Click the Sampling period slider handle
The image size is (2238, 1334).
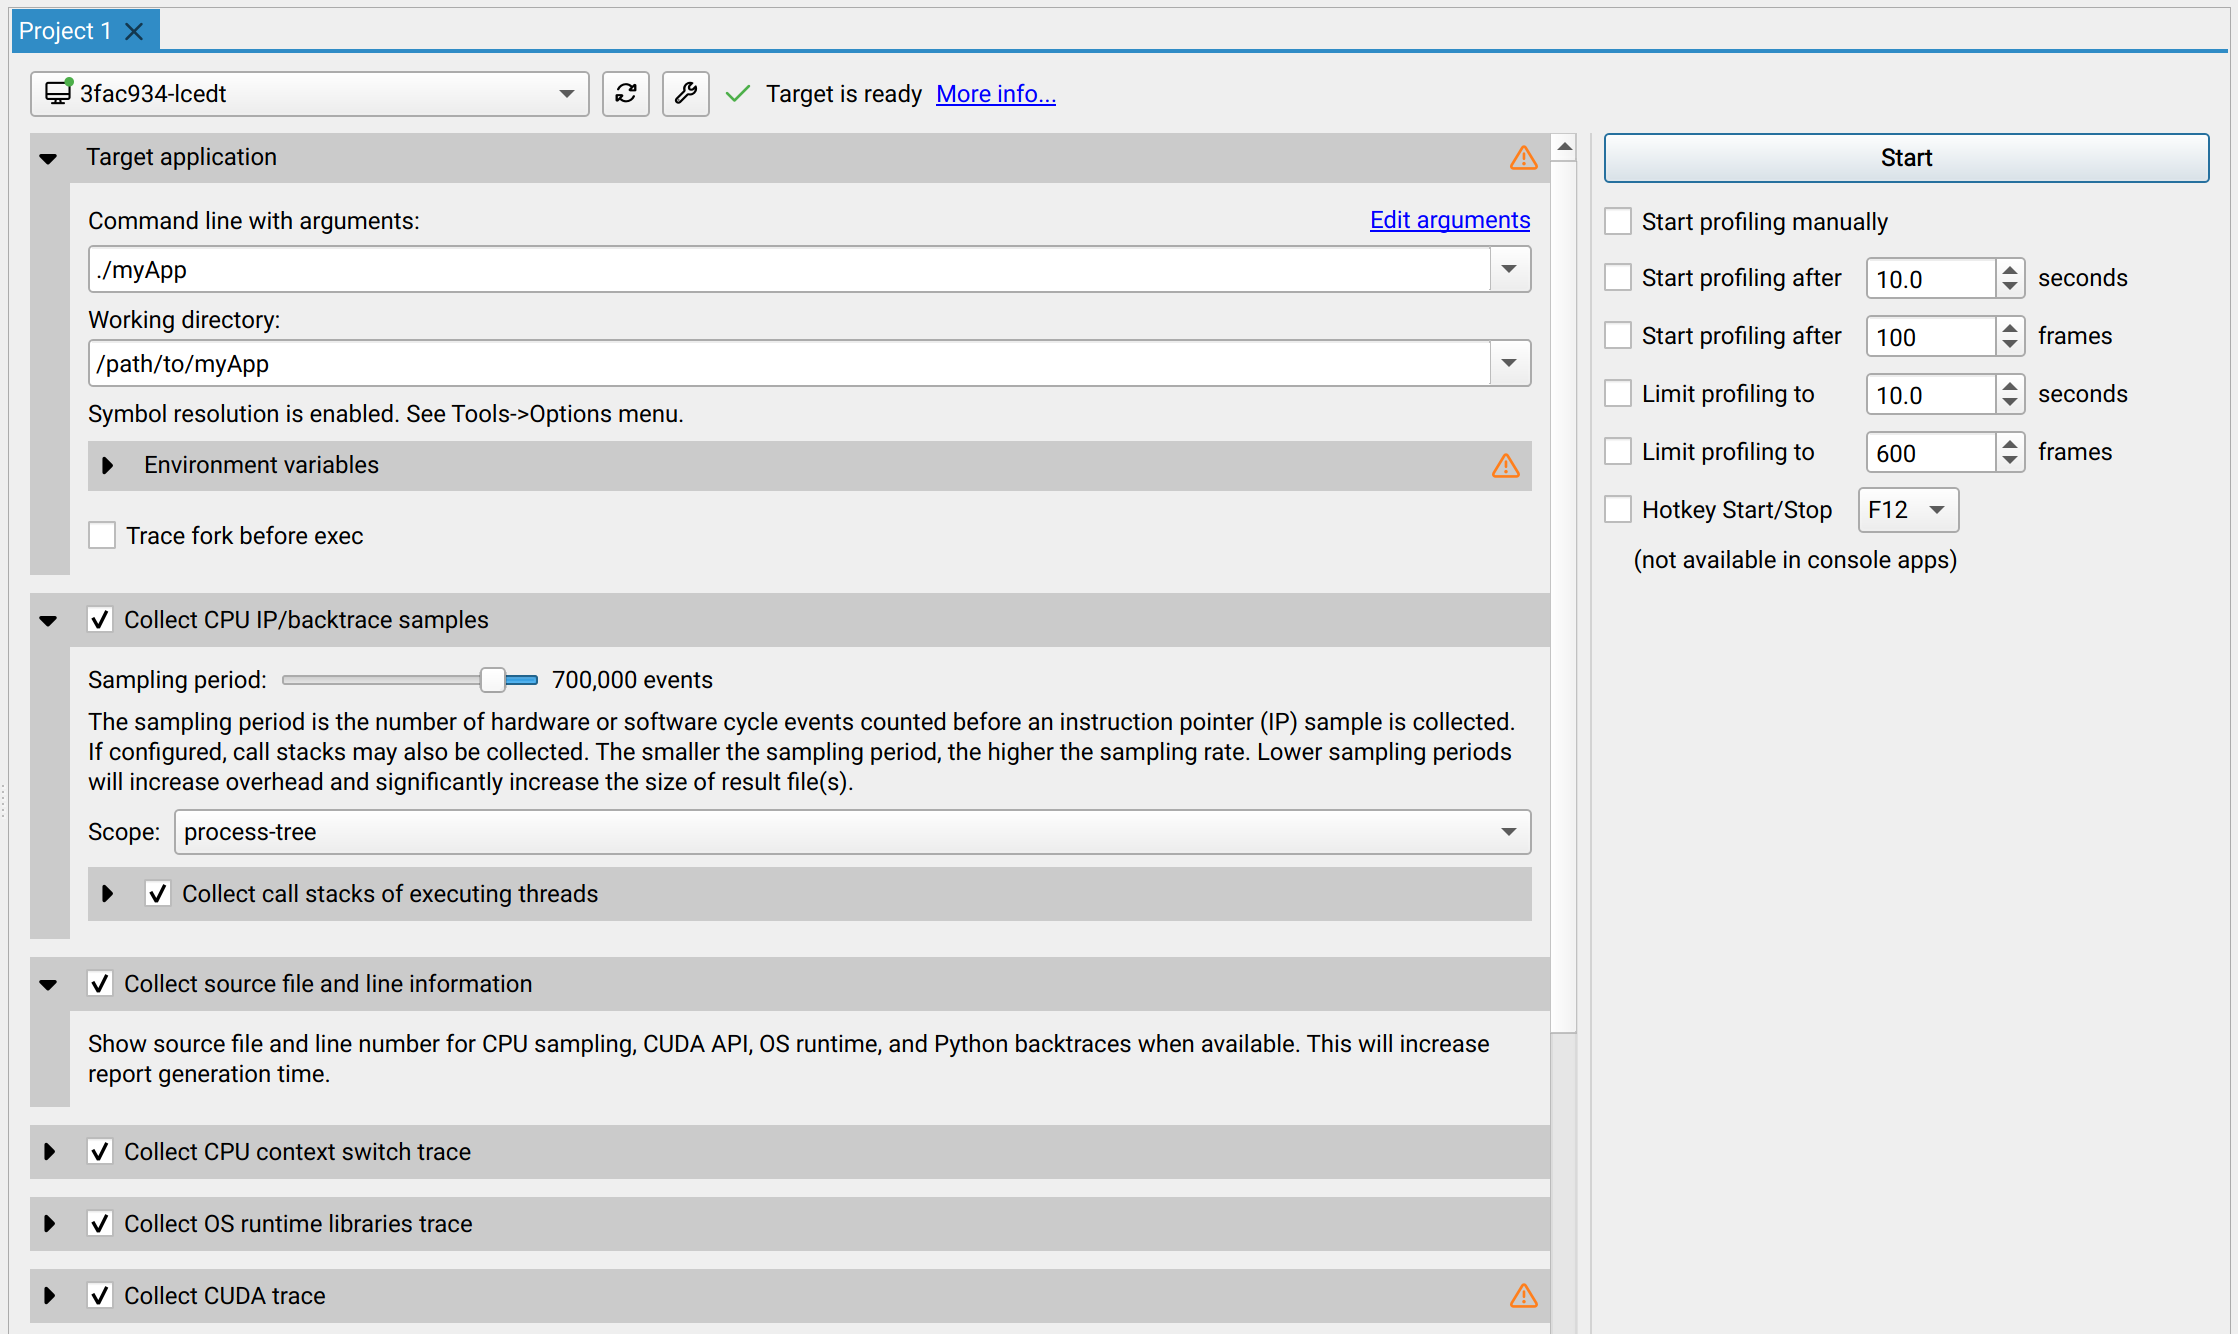(x=492, y=680)
